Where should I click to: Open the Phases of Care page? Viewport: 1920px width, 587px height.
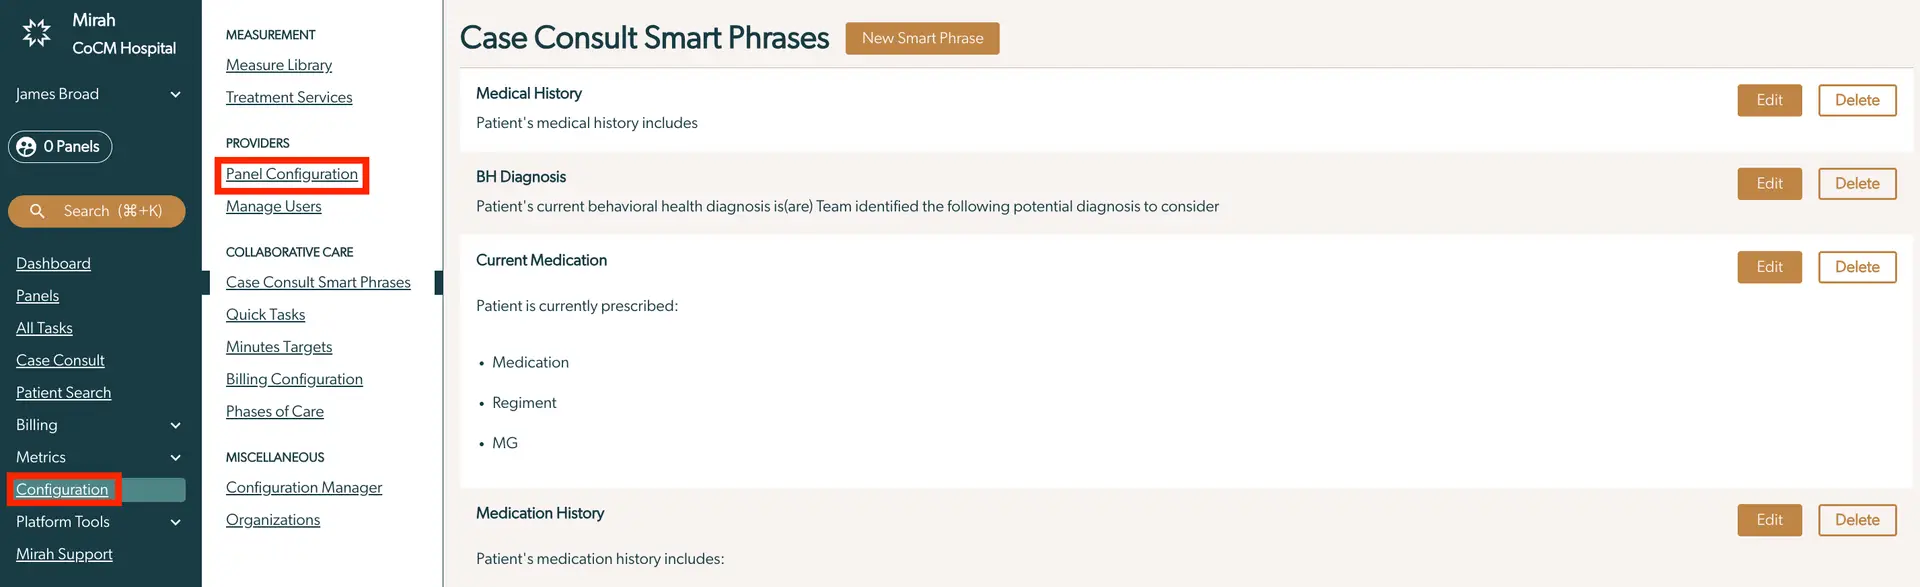pyautogui.click(x=274, y=410)
